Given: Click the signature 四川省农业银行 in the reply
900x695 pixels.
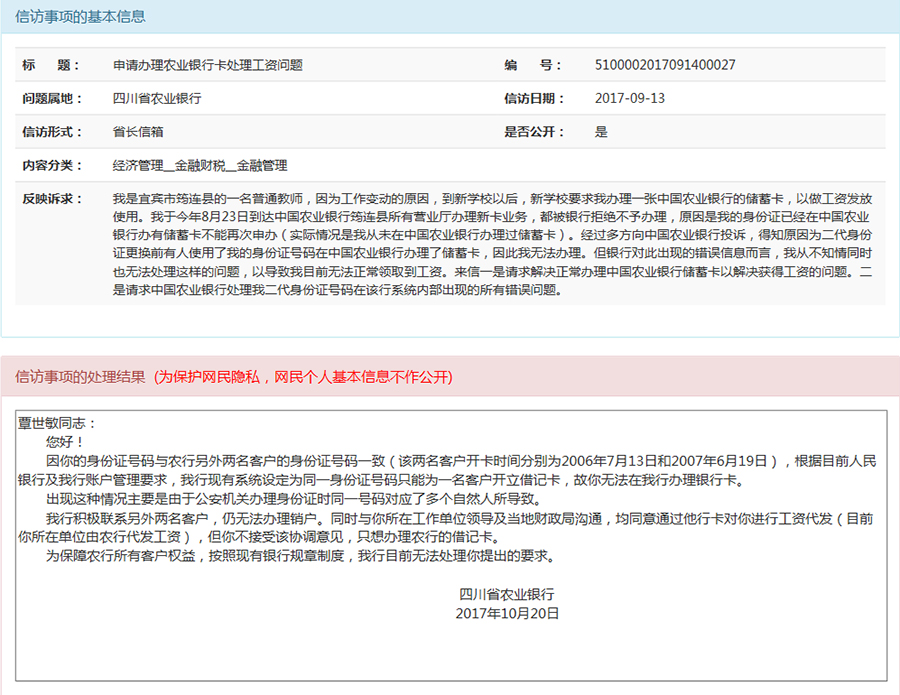Looking at the screenshot, I should coord(507,595).
